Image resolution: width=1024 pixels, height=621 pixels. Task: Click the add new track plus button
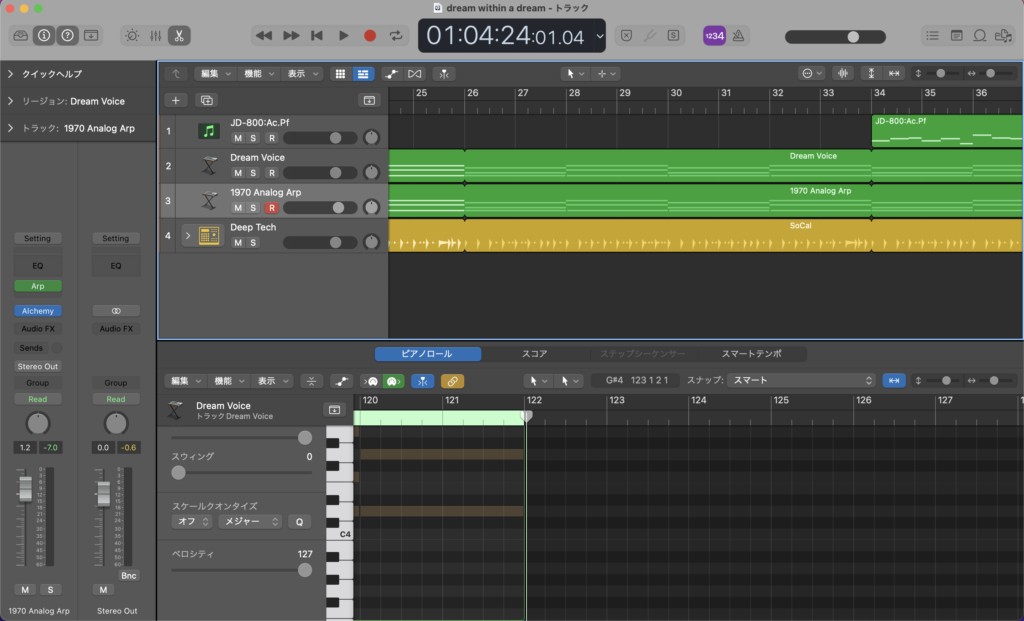(x=176, y=100)
